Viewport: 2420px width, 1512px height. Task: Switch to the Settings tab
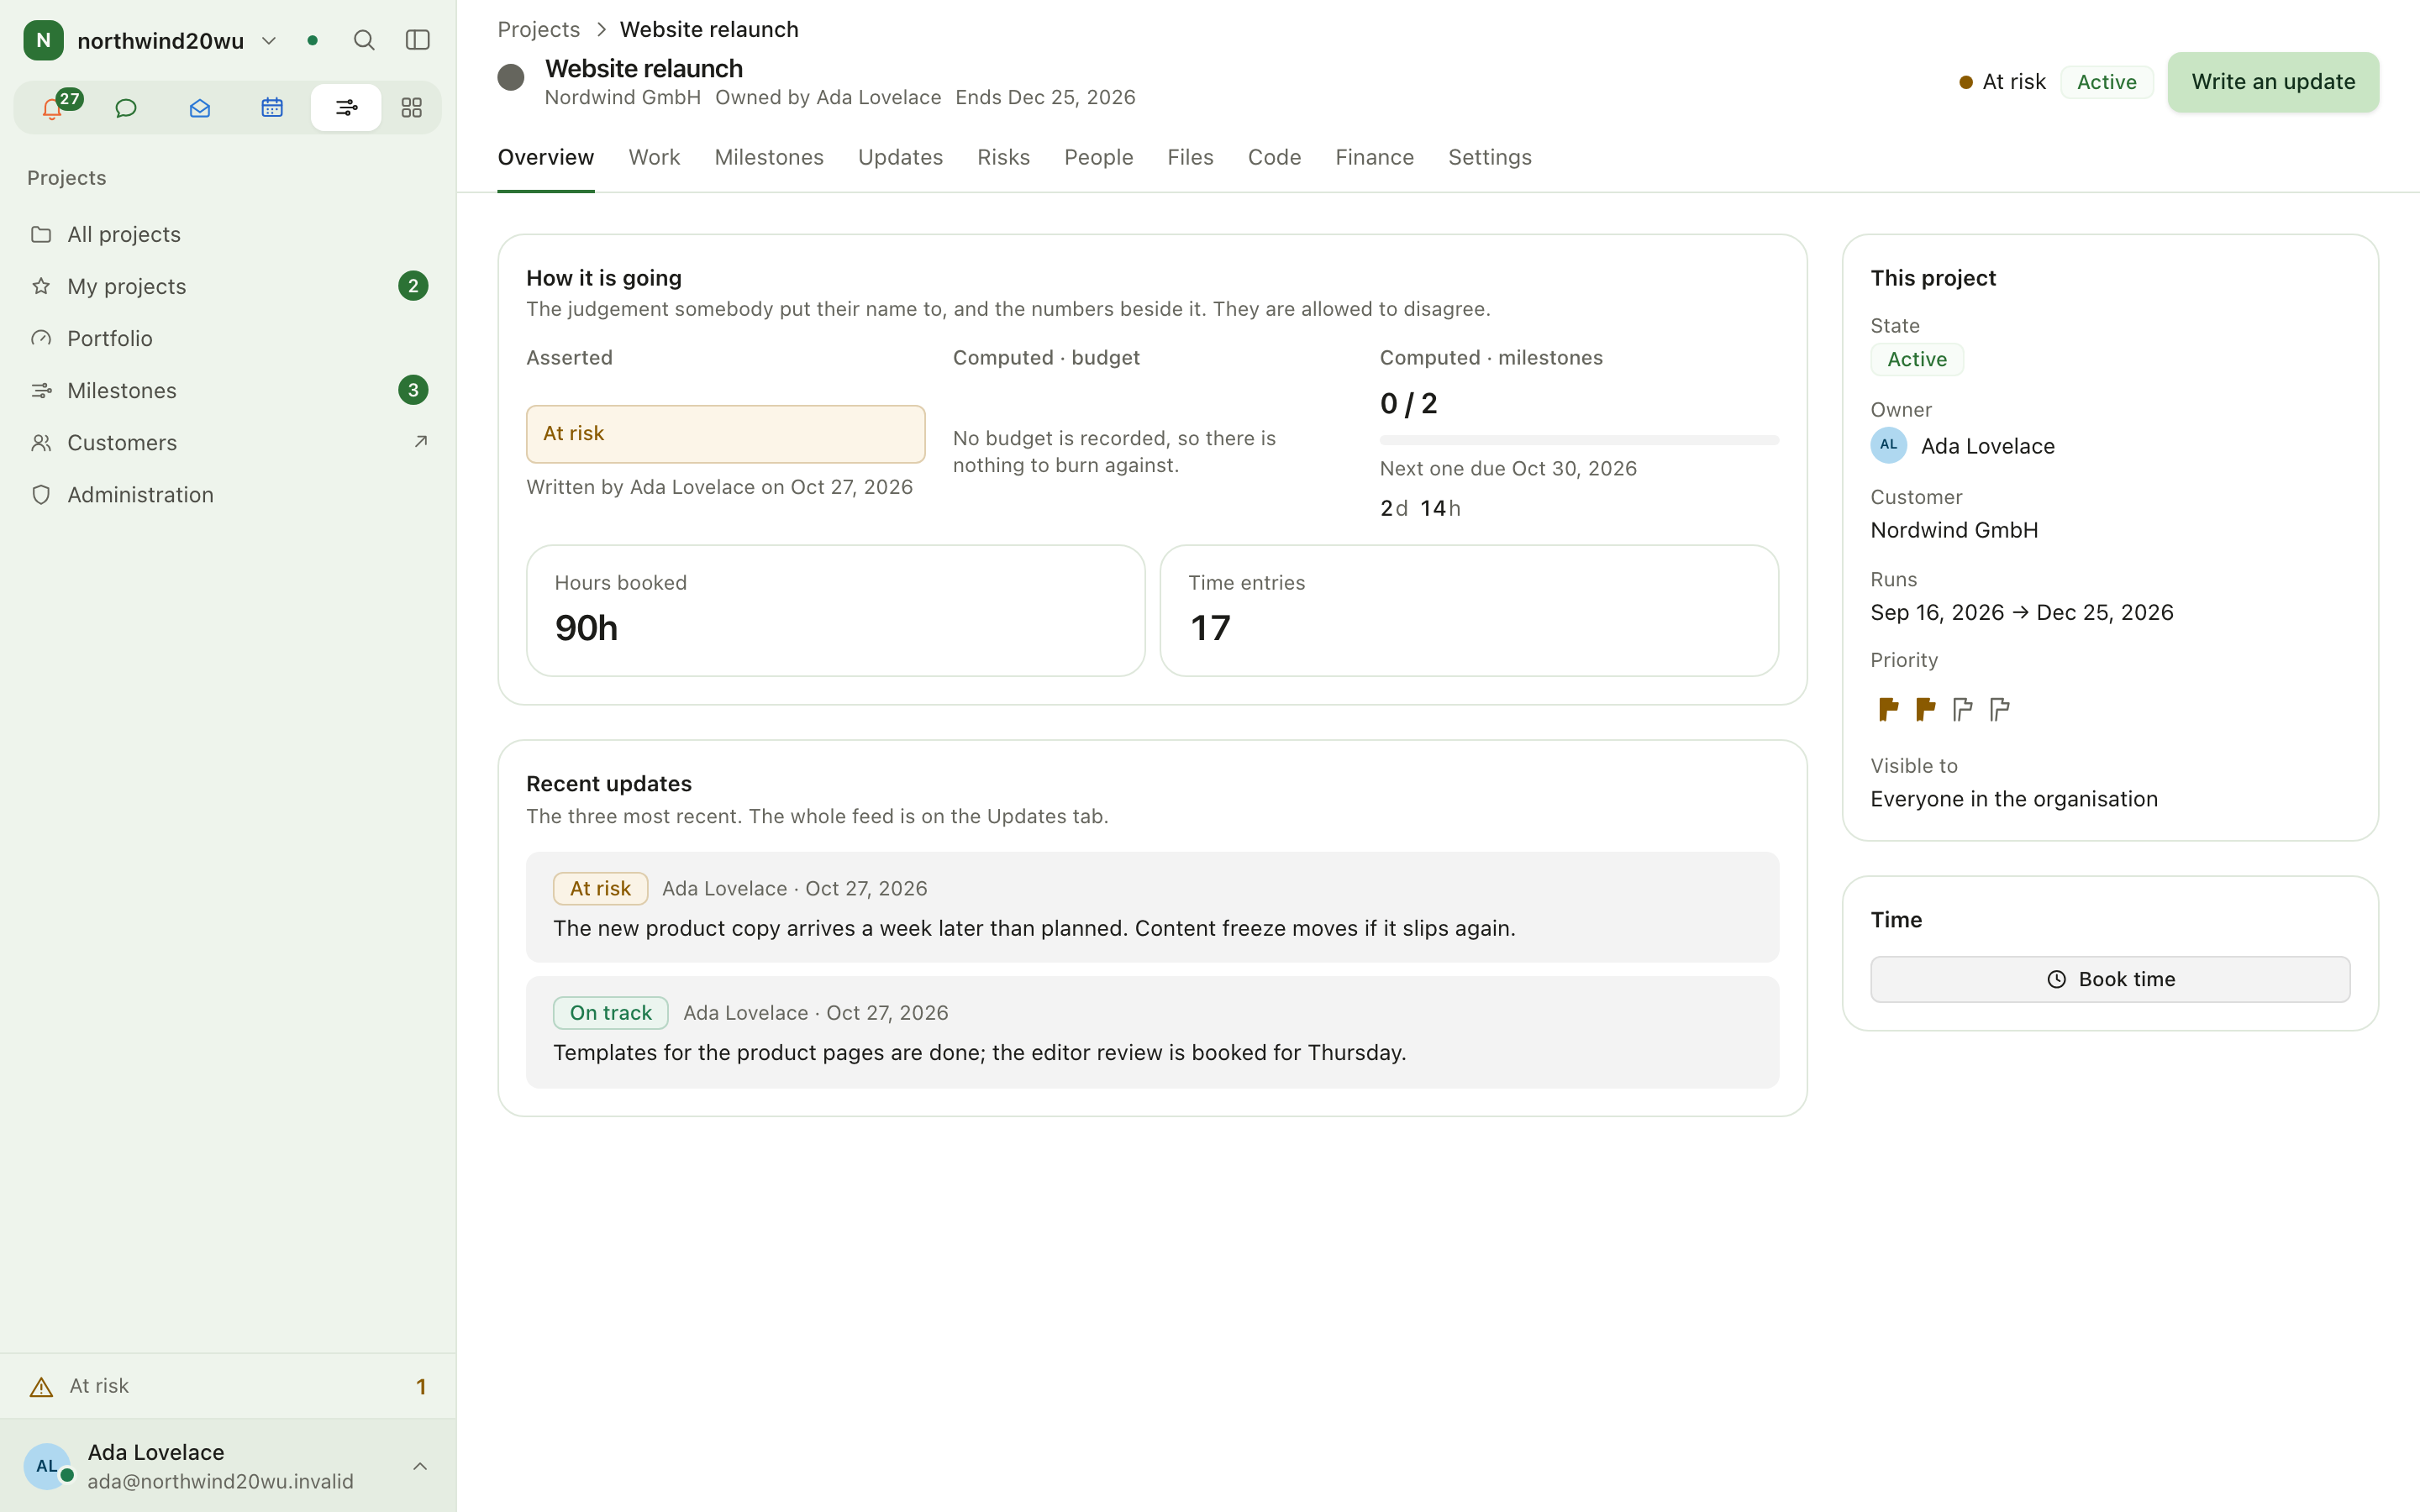point(1490,157)
